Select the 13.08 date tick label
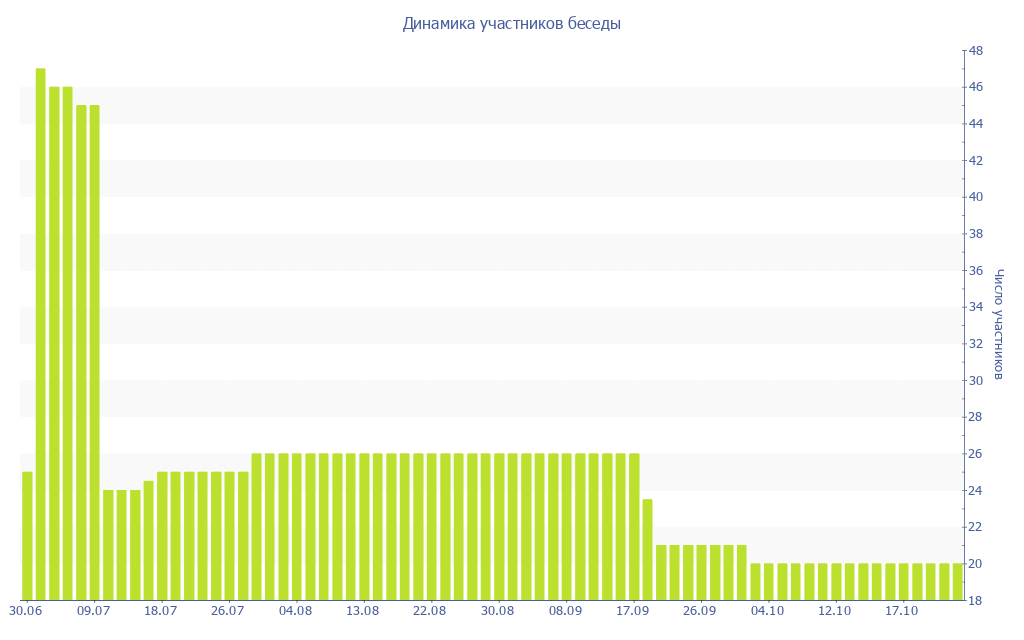The height and width of the screenshot is (640, 1024). coord(362,611)
